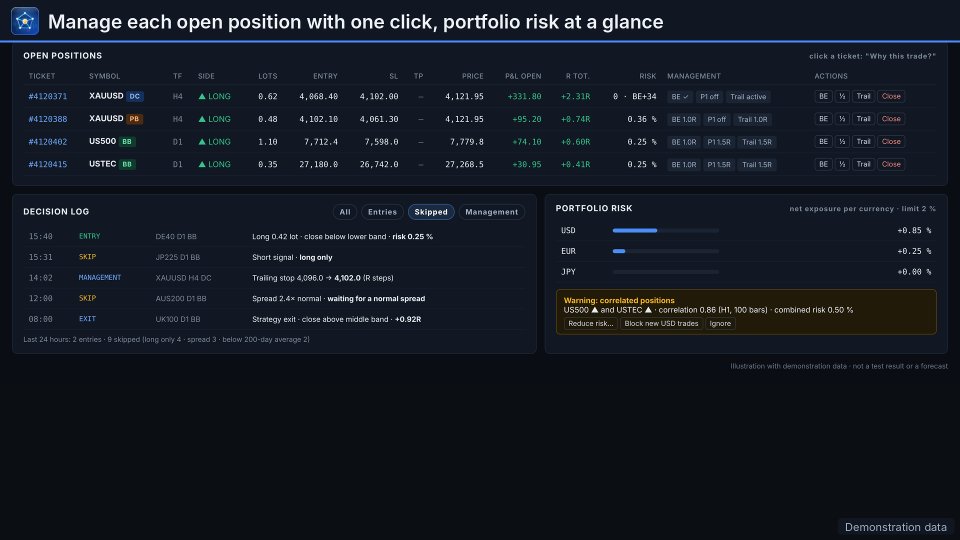
Task: Toggle 'BE 1.0R' chip in USTEC row
Action: (x=684, y=165)
